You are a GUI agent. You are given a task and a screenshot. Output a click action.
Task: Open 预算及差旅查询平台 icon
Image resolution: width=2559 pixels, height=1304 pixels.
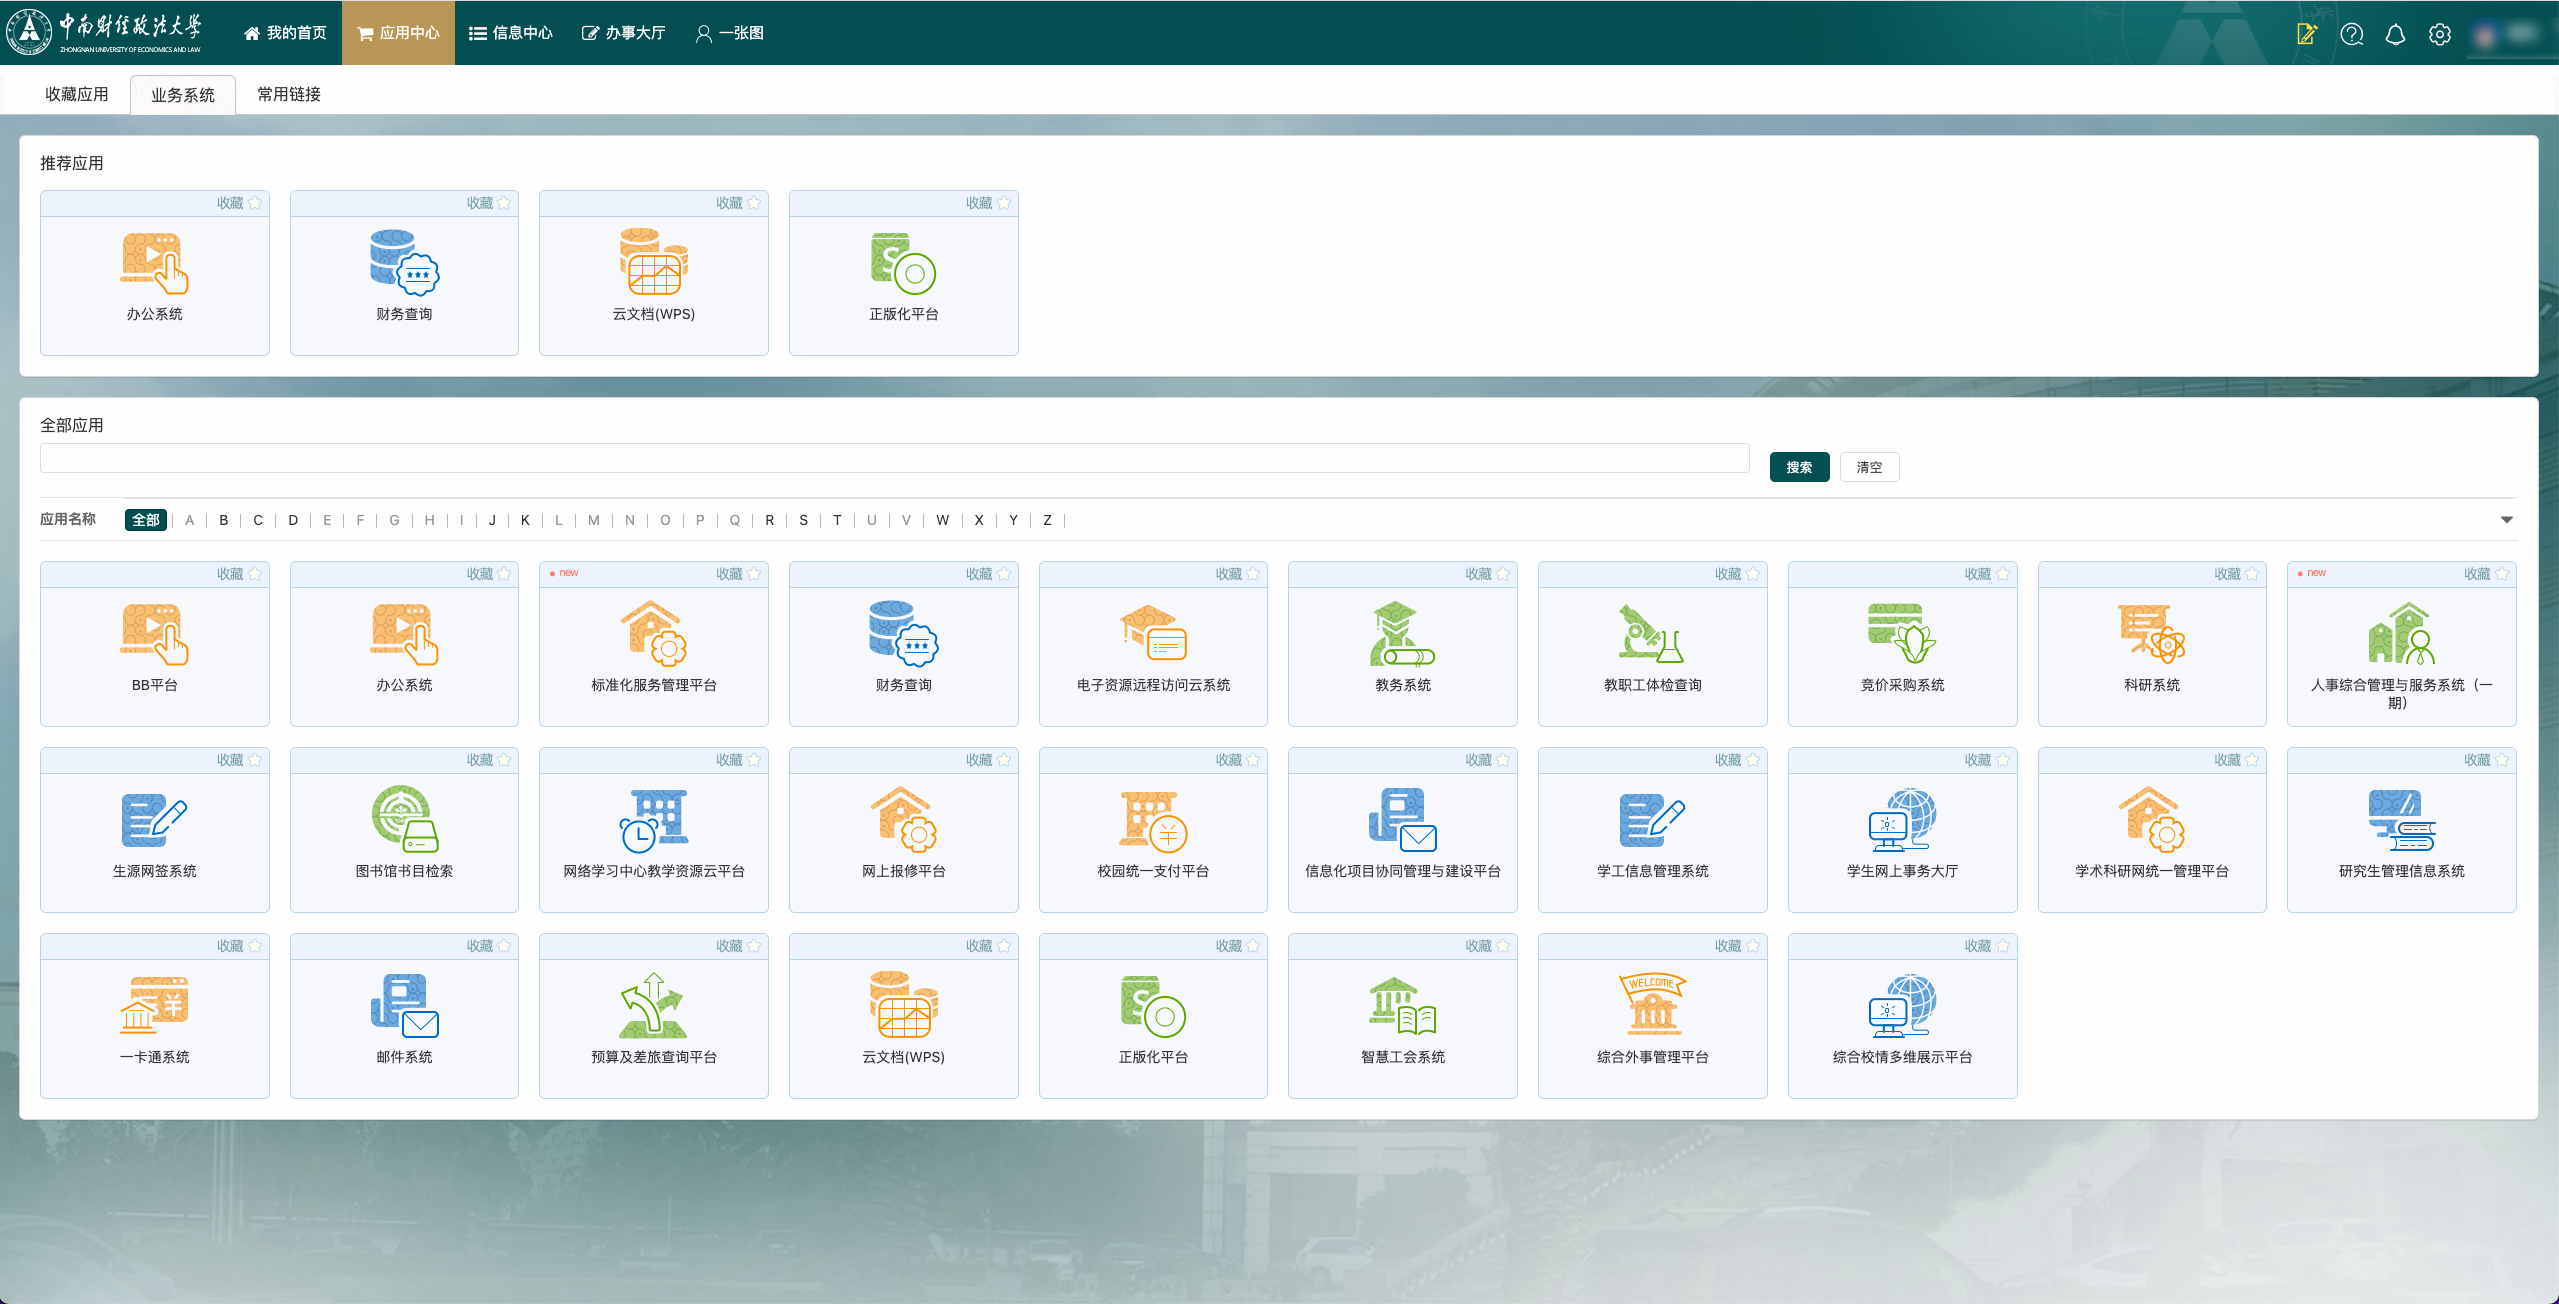tap(653, 1006)
